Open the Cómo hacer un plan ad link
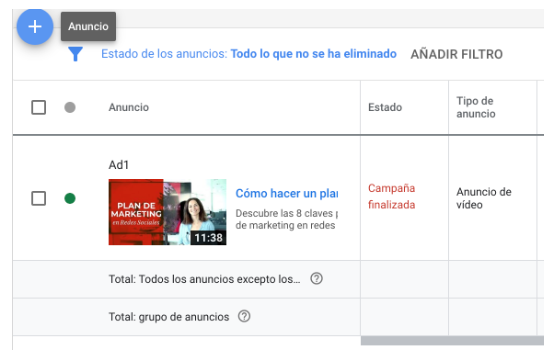544x361 pixels. (x=287, y=194)
